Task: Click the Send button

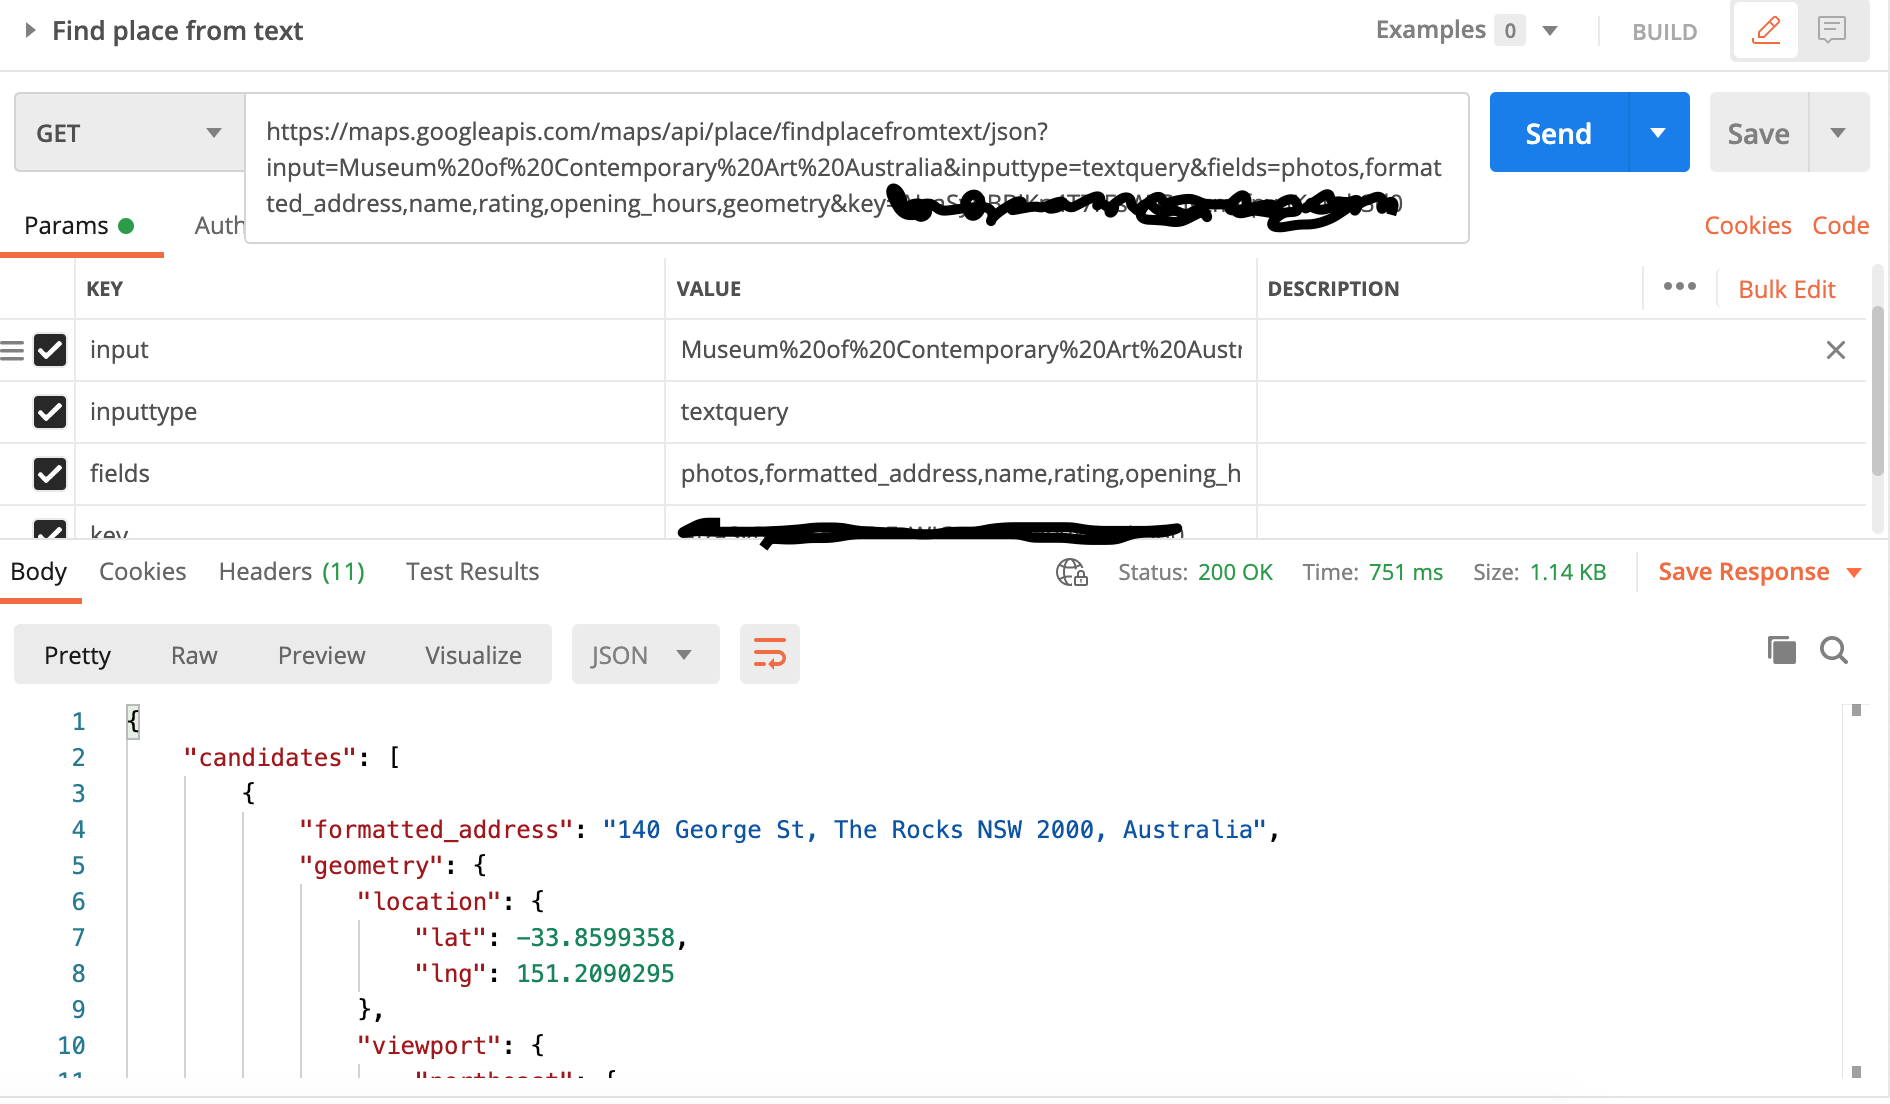Action: [1558, 133]
